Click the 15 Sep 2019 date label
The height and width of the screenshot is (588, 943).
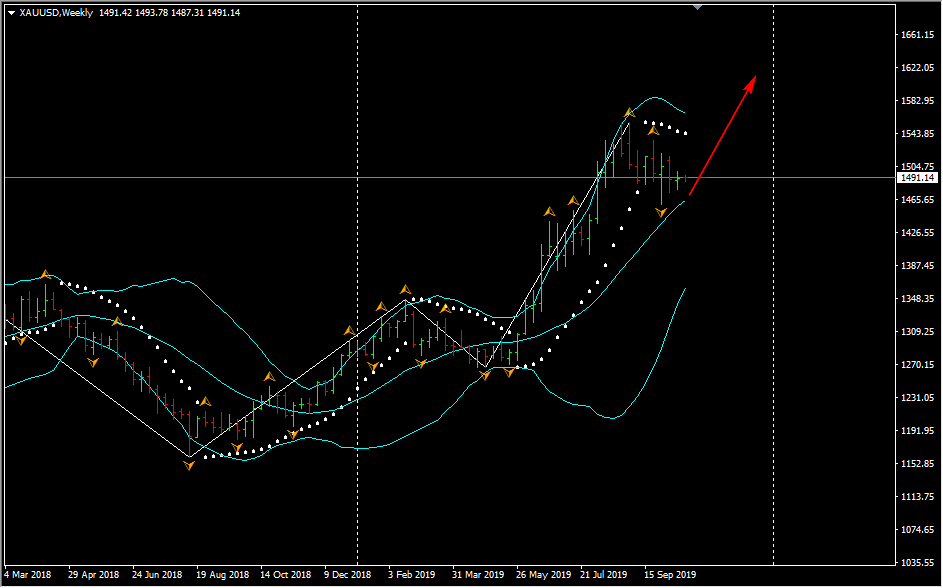(671, 575)
